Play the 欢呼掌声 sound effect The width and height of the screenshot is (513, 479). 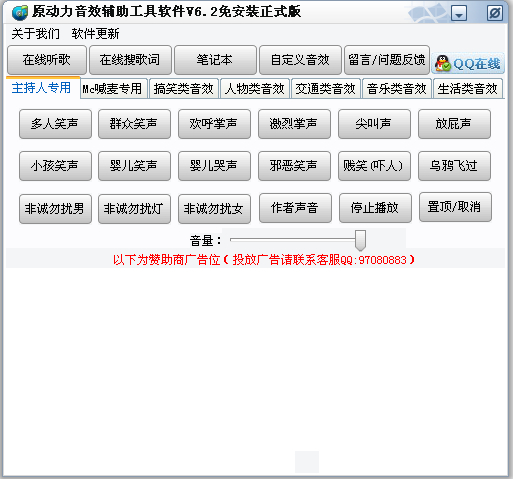click(214, 124)
